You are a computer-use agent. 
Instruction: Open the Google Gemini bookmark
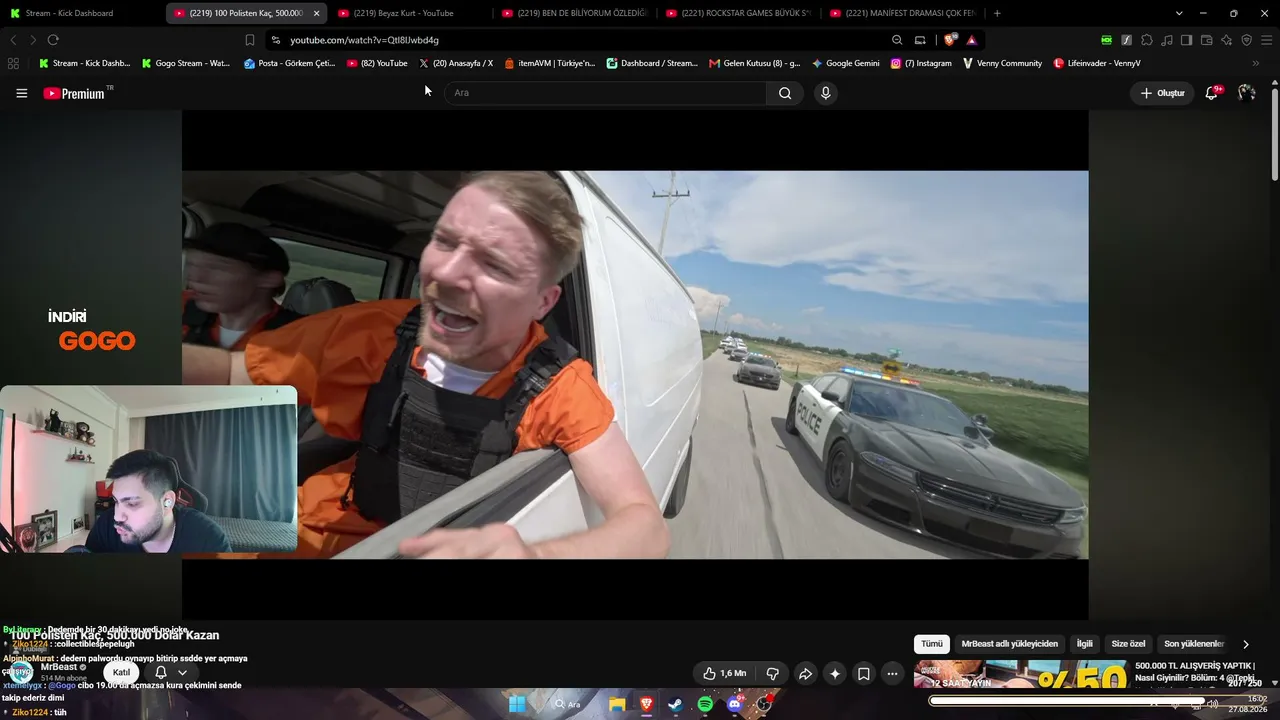[x=846, y=63]
